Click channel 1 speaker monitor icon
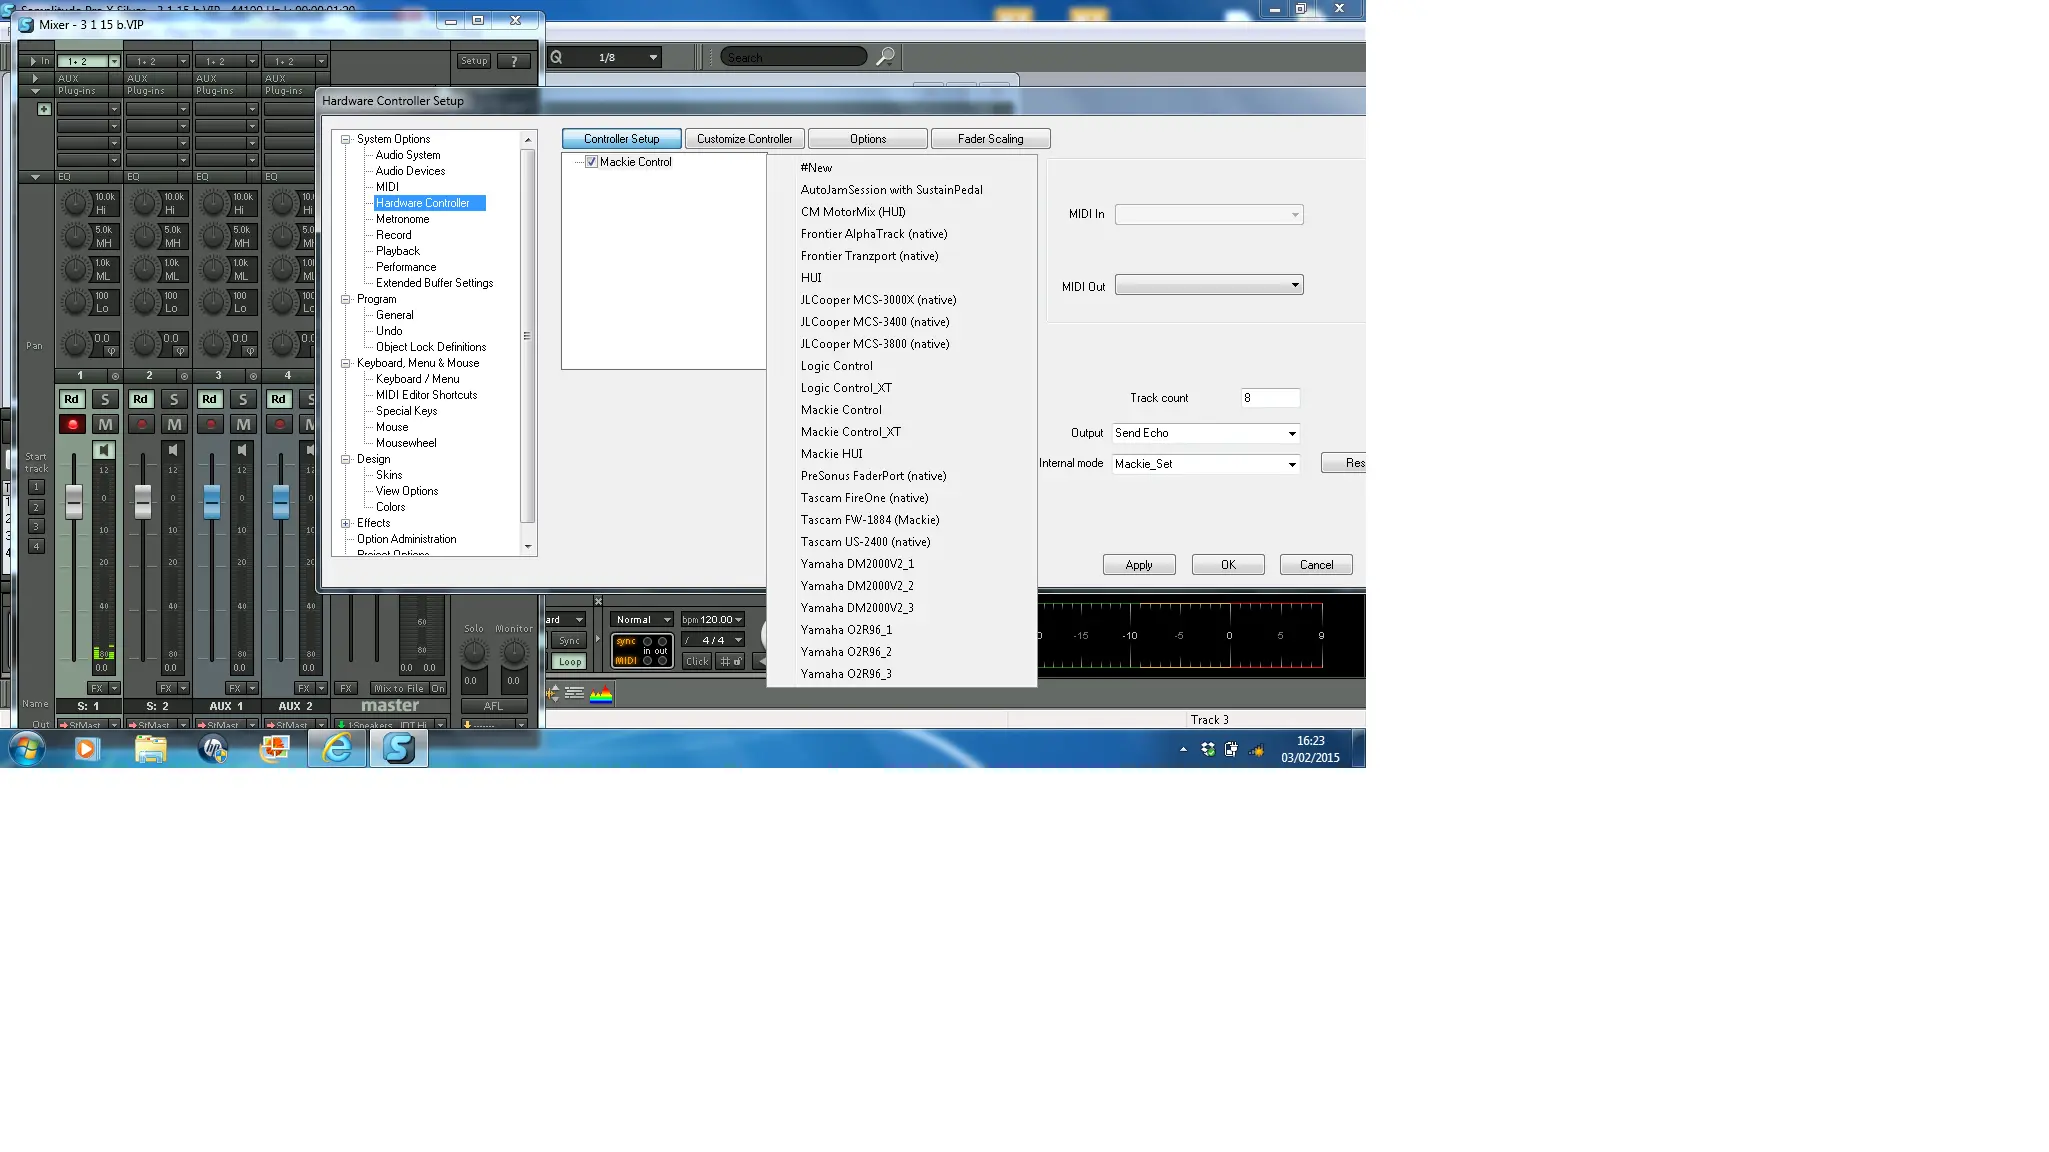The width and height of the screenshot is (2049, 1152). (x=104, y=451)
